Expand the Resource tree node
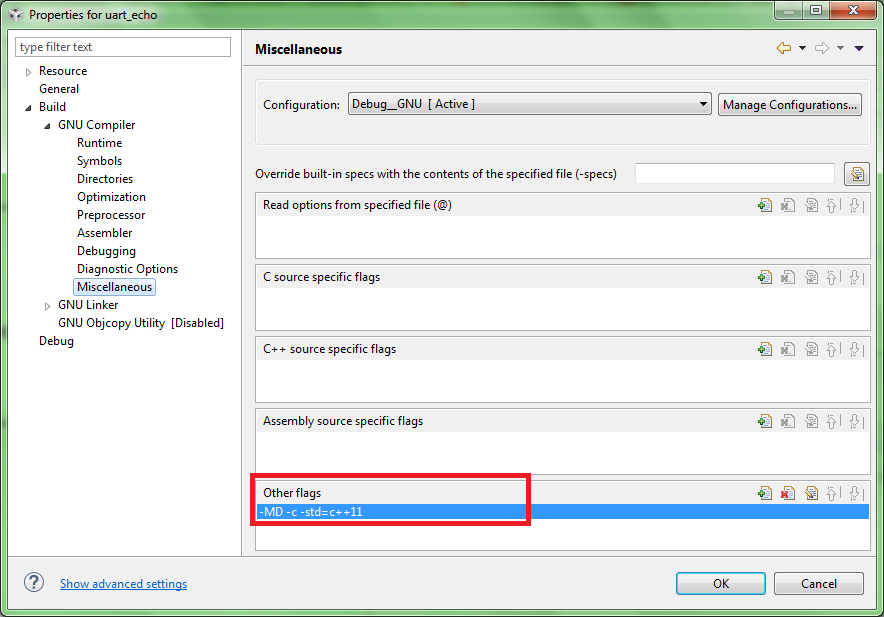 coord(28,72)
